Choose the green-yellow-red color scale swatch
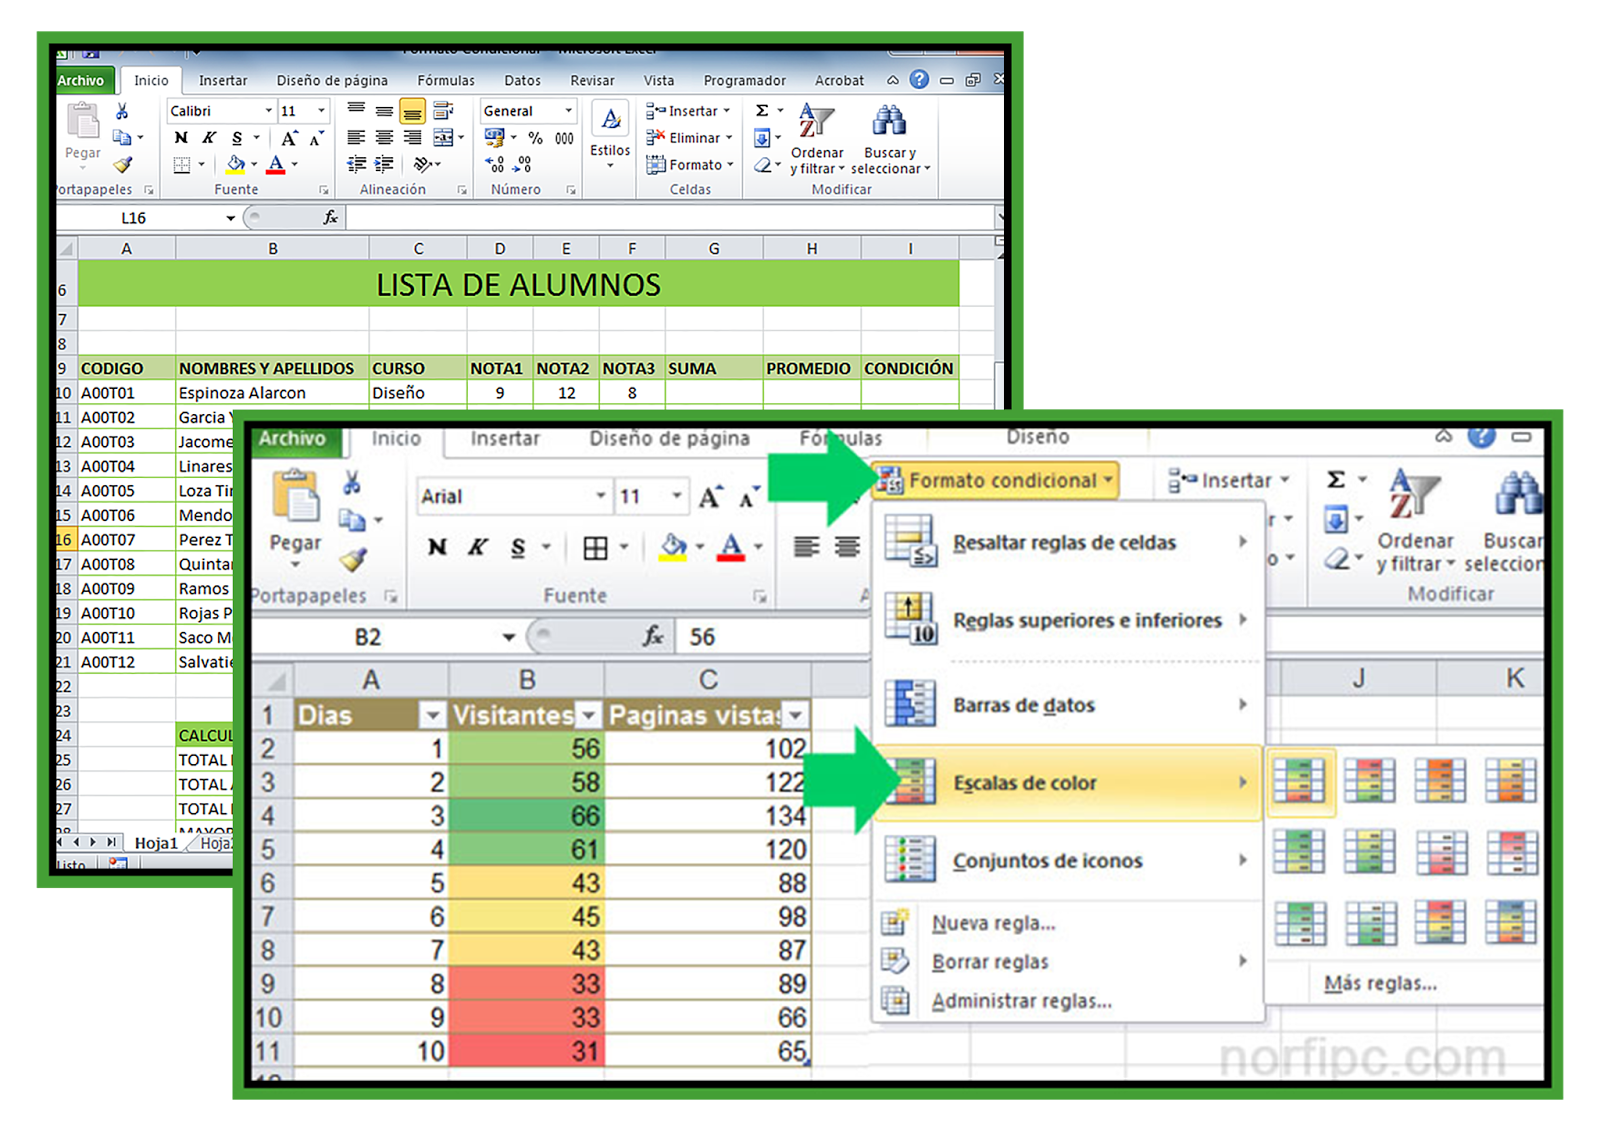 click(1301, 781)
